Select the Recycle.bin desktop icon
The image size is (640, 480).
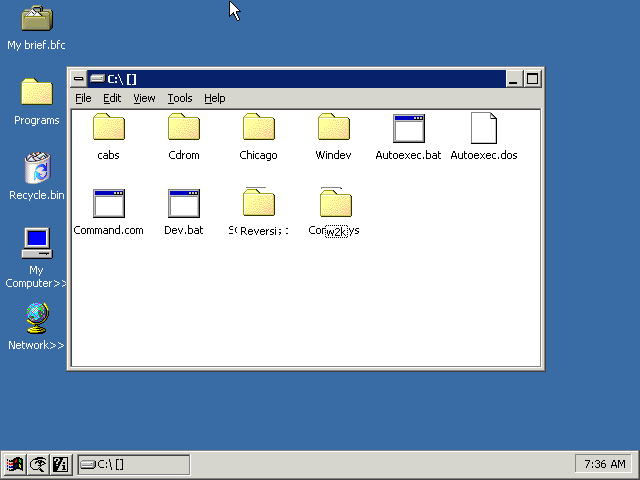(x=37, y=167)
